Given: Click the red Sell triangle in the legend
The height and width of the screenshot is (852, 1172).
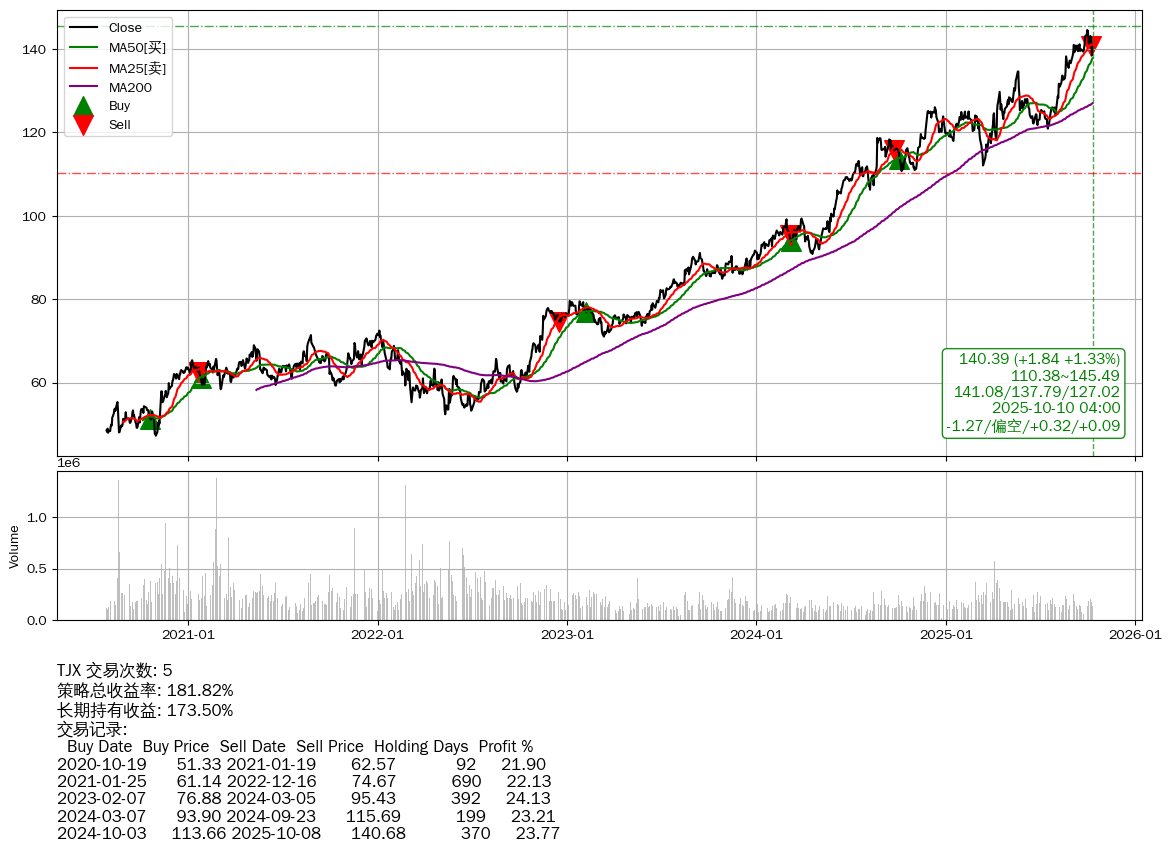Looking at the screenshot, I should click(84, 125).
